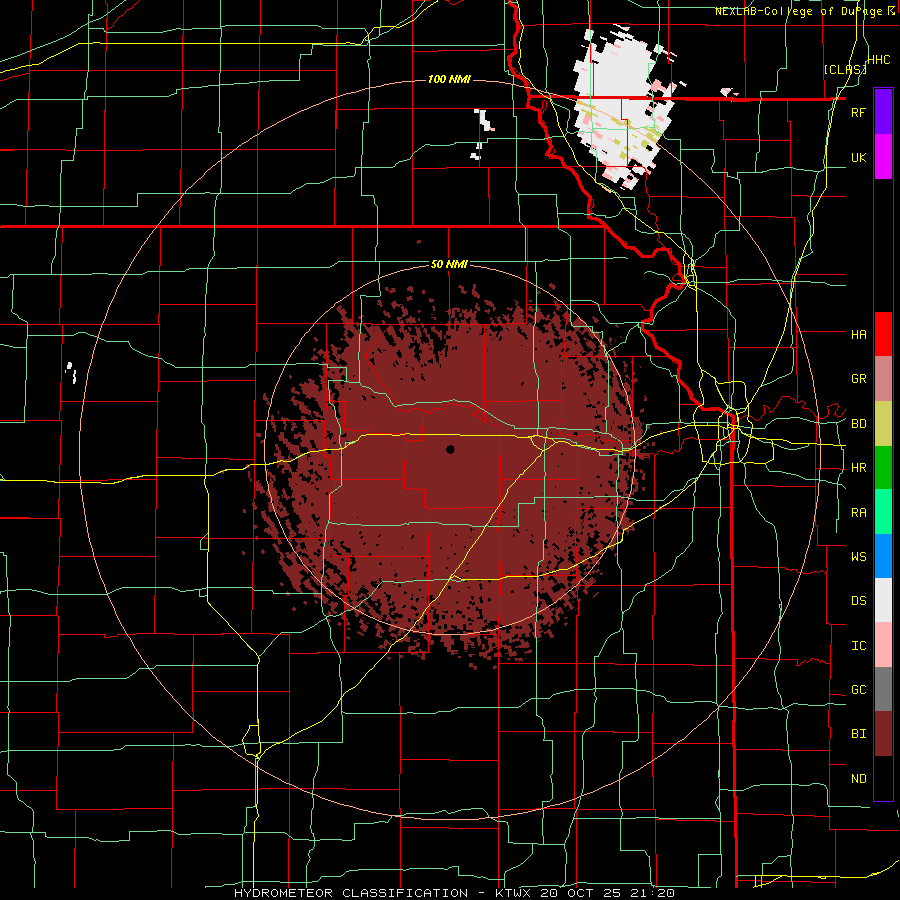Click the RA legend label
Screen dimensions: 900x900
pos(858,513)
